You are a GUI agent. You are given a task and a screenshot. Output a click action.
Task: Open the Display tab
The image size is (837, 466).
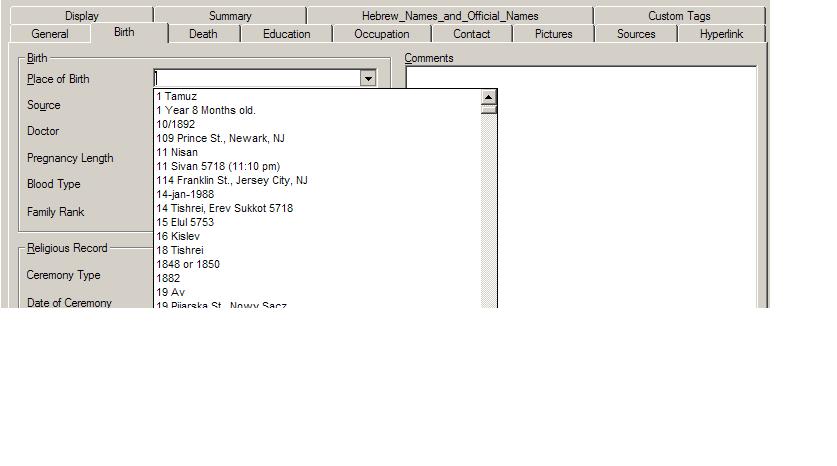[x=82, y=16]
